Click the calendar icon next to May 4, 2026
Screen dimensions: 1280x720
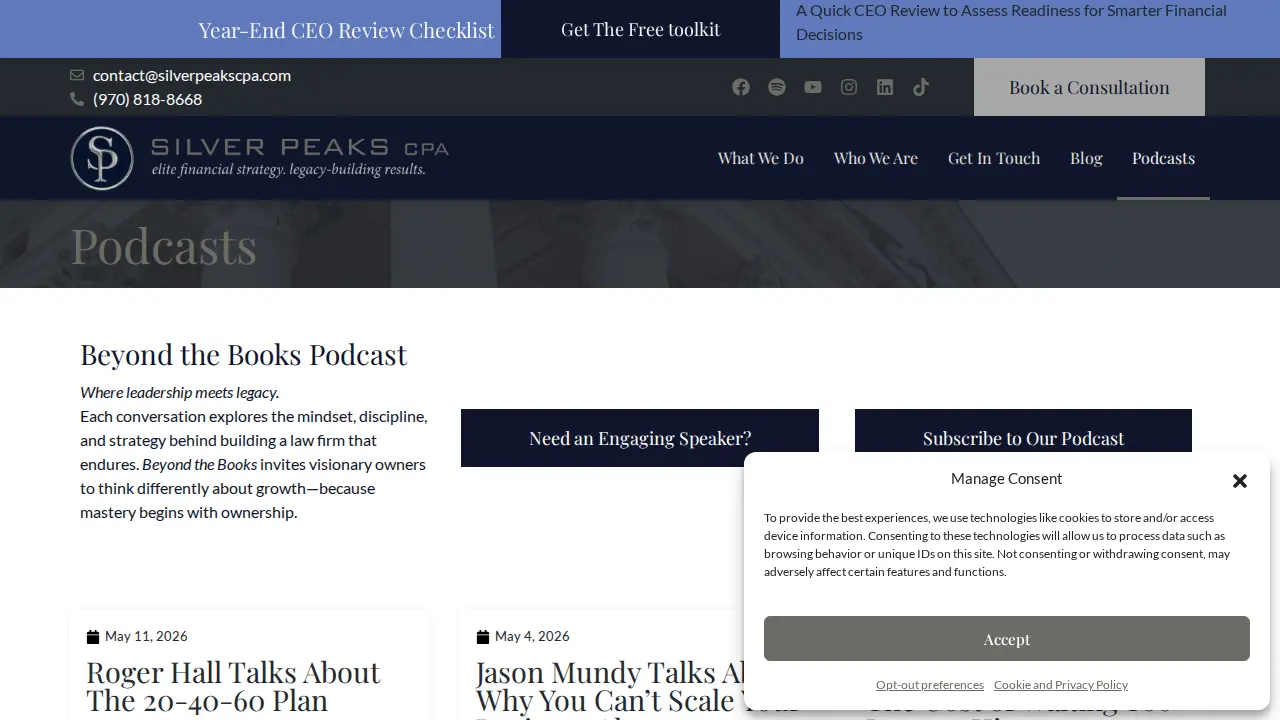483,637
